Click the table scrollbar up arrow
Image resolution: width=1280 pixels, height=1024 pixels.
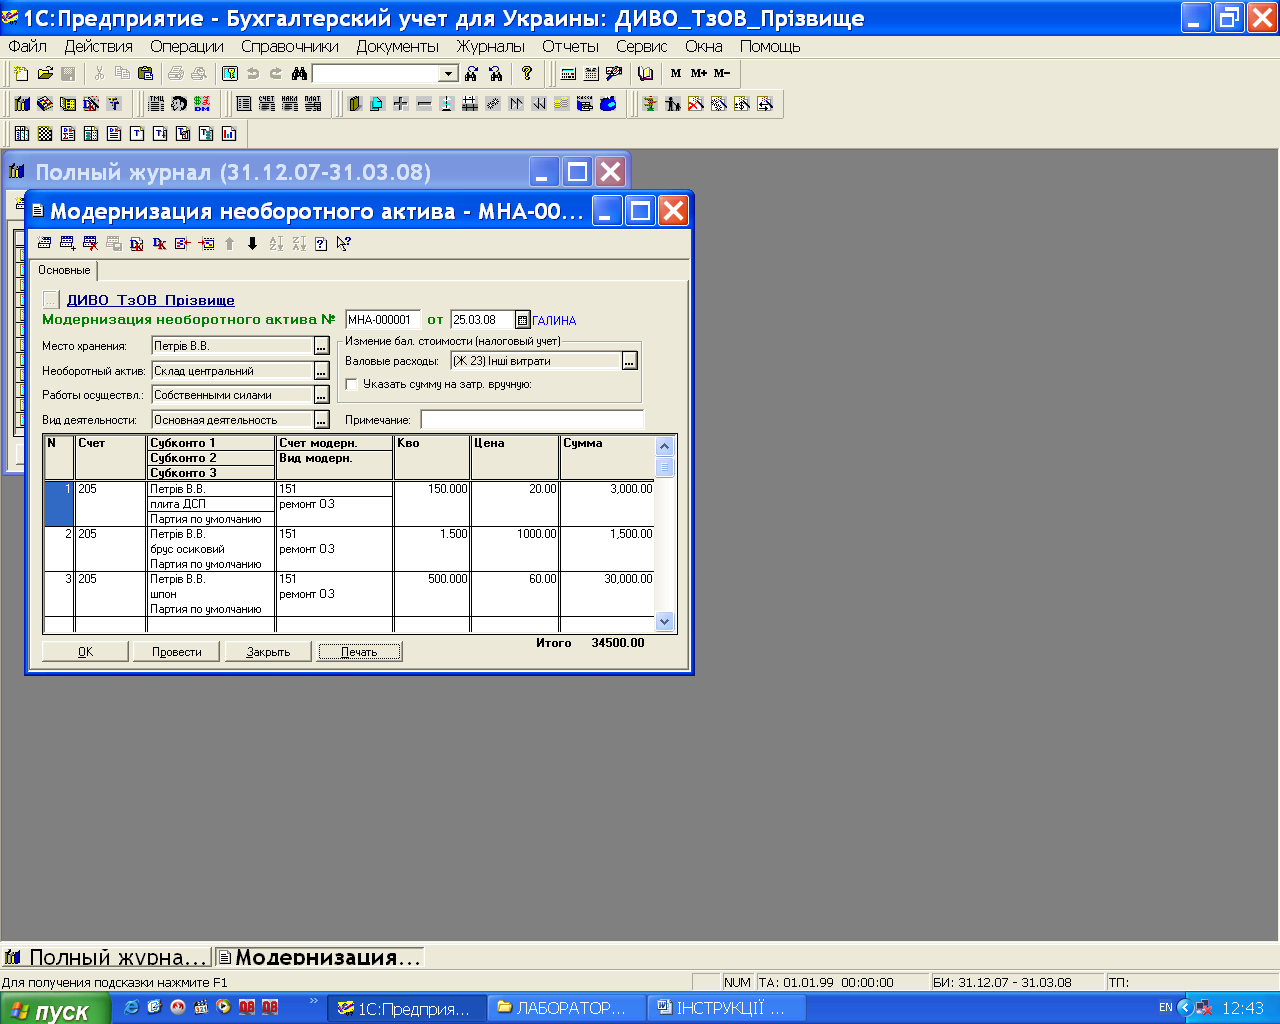(x=665, y=447)
